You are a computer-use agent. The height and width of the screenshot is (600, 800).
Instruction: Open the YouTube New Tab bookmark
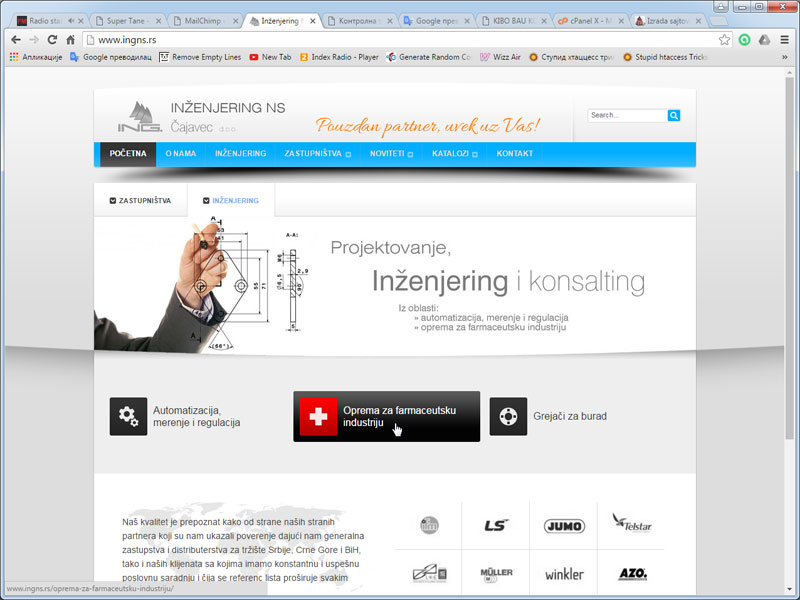coord(270,57)
